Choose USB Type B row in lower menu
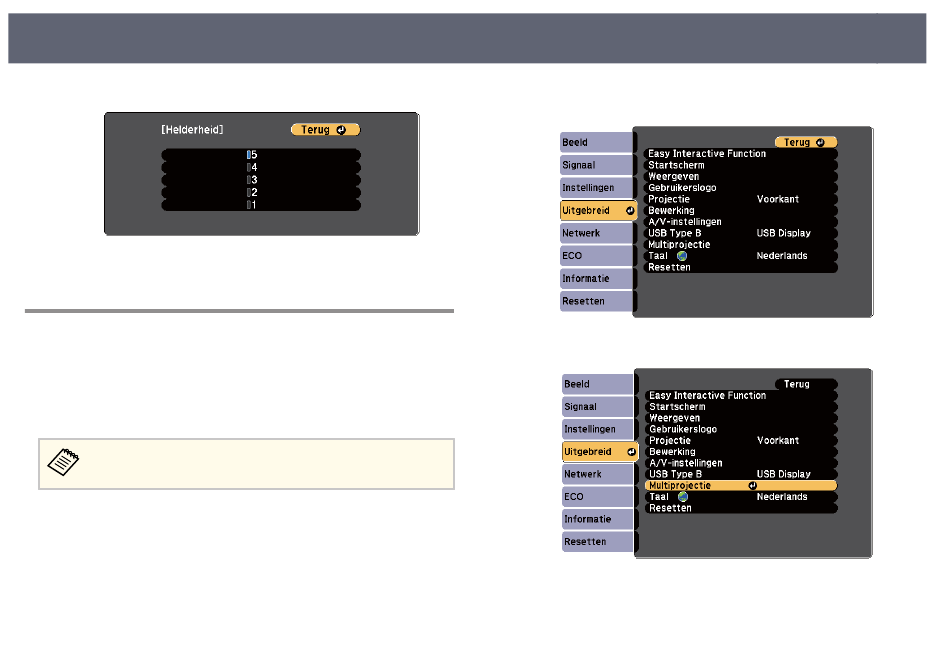 point(741,475)
